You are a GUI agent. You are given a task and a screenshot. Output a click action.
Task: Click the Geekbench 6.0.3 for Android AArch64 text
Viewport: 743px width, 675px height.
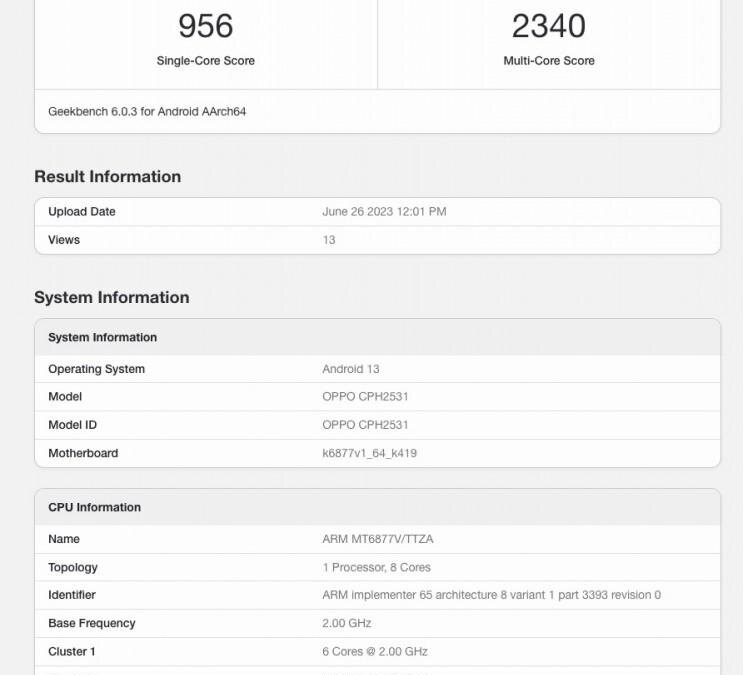[x=147, y=112]
